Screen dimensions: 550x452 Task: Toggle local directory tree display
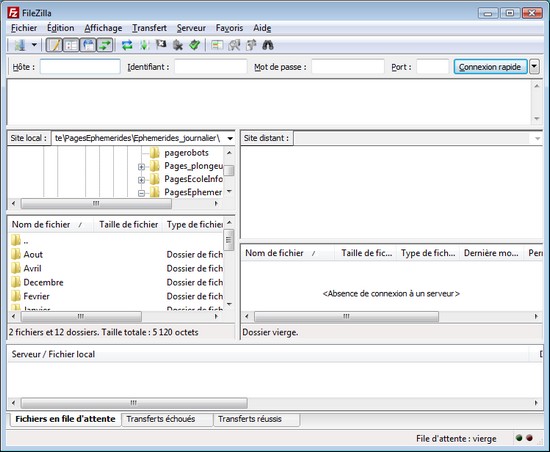point(71,45)
